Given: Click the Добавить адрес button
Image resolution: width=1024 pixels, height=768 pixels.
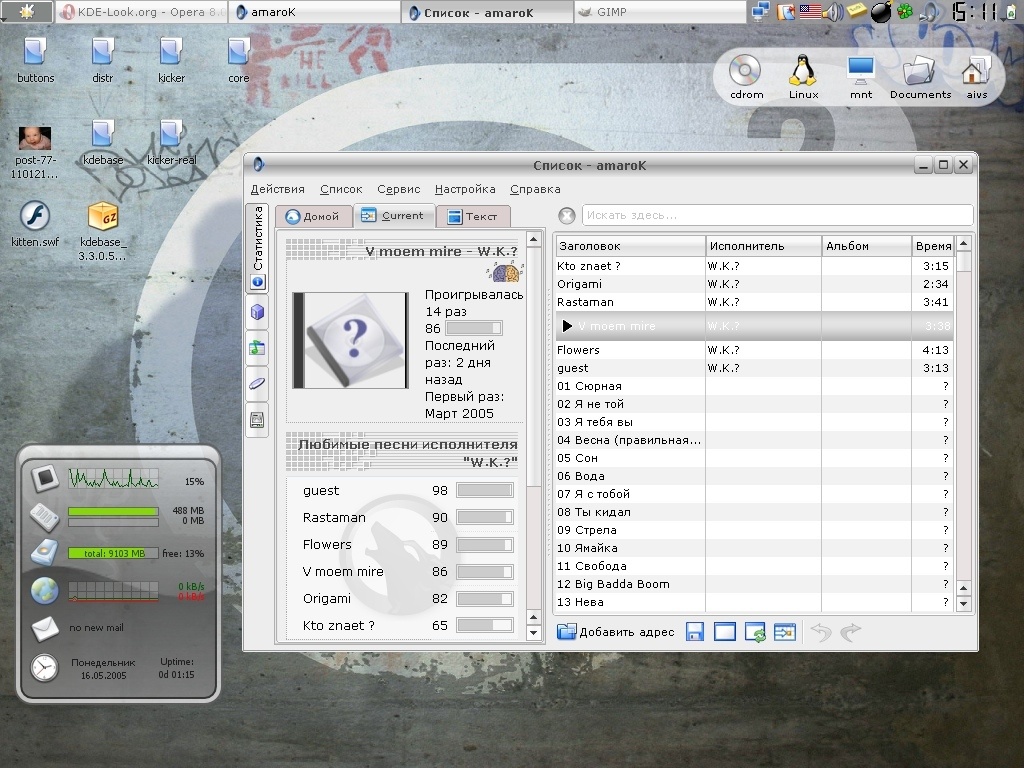Looking at the screenshot, I should [616, 632].
